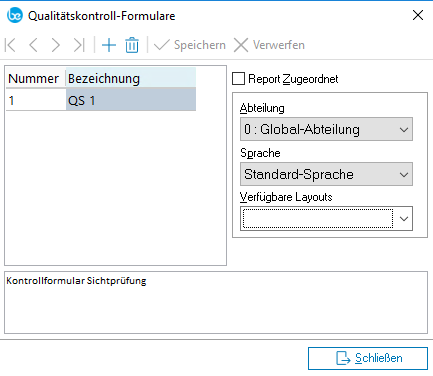Focus the Verfügbare Layouts text field

point(318,219)
